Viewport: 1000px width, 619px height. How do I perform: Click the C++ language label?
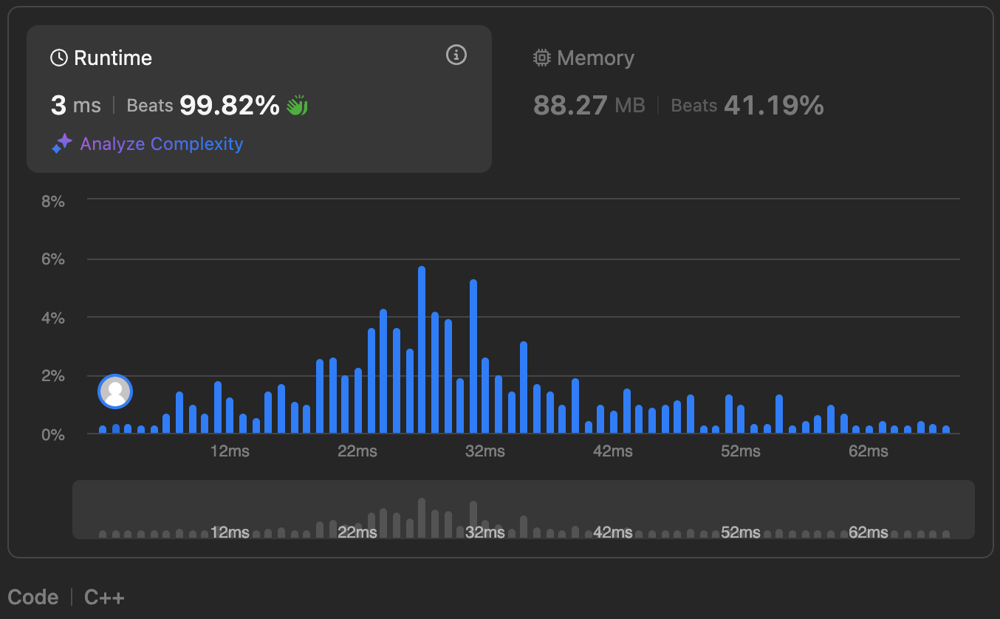coord(104,597)
